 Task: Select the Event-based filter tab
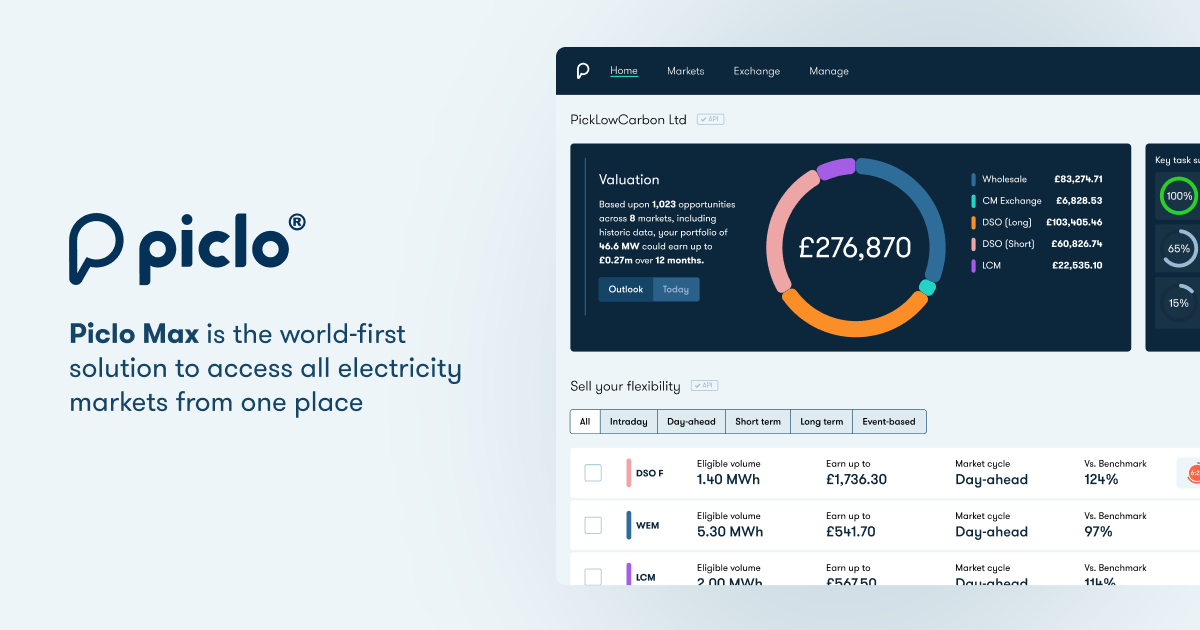click(889, 421)
